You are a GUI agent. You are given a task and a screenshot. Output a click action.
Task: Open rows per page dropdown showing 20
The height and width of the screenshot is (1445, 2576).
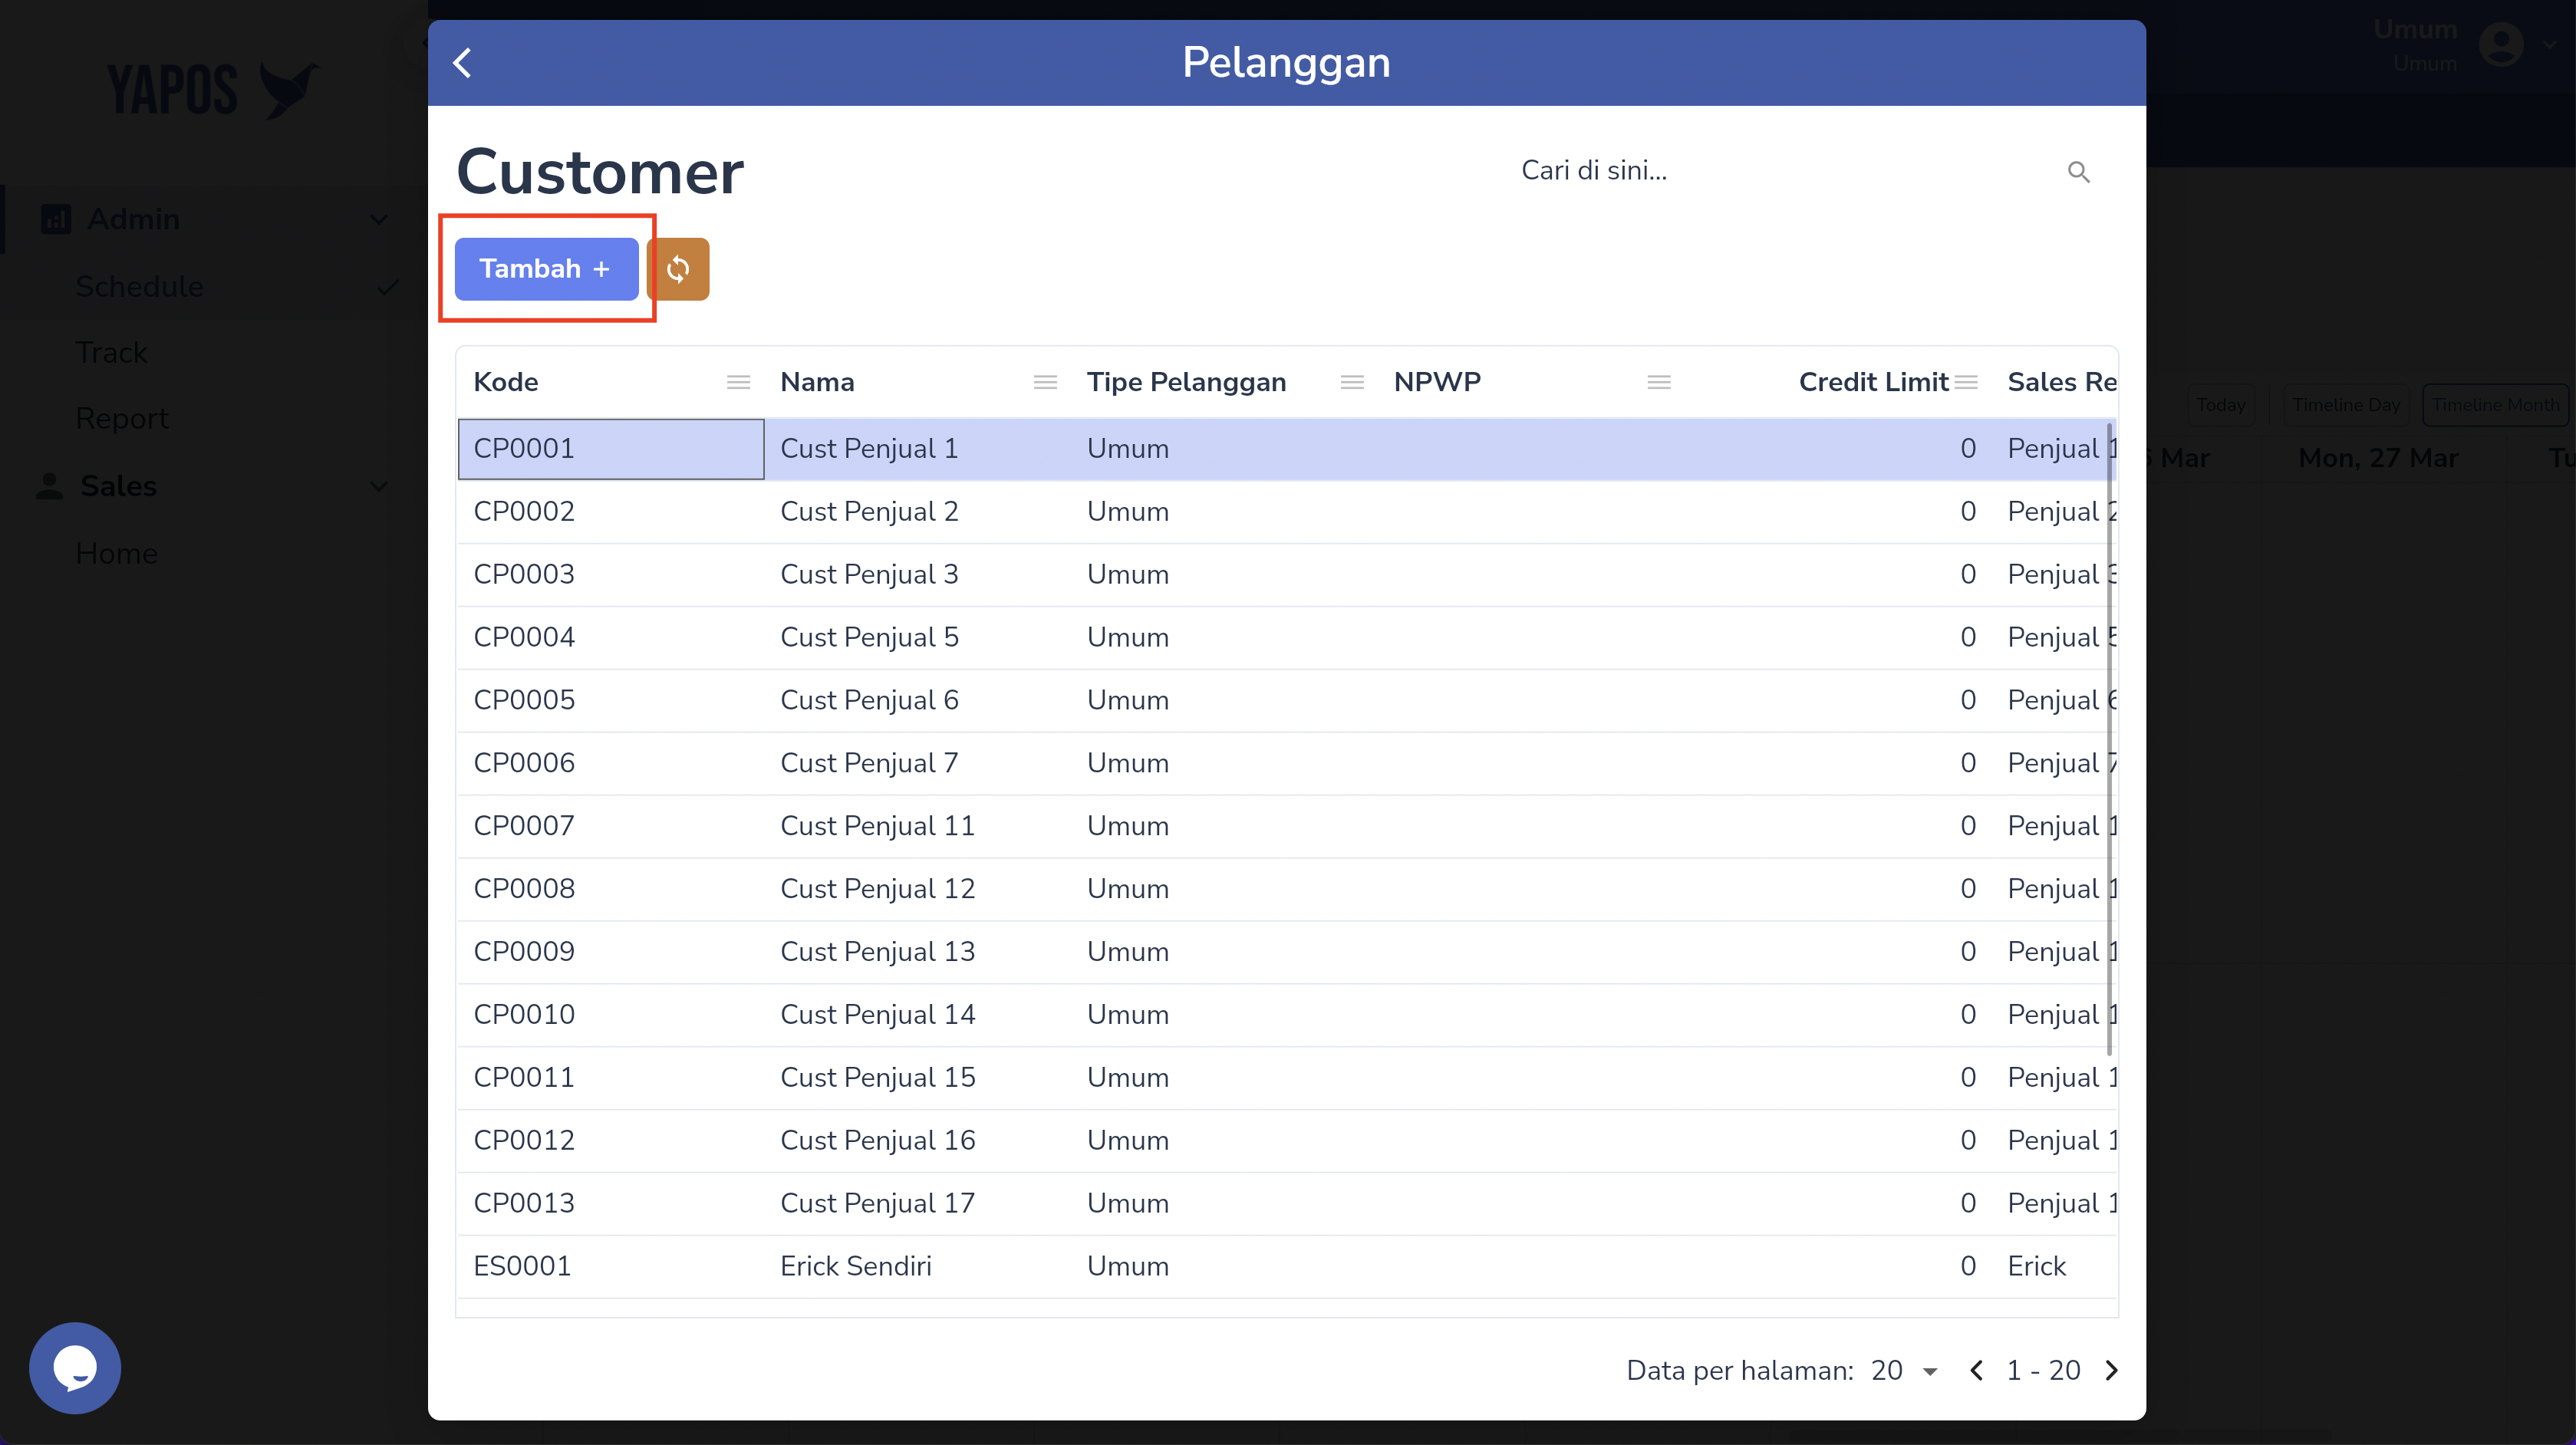click(1905, 1370)
